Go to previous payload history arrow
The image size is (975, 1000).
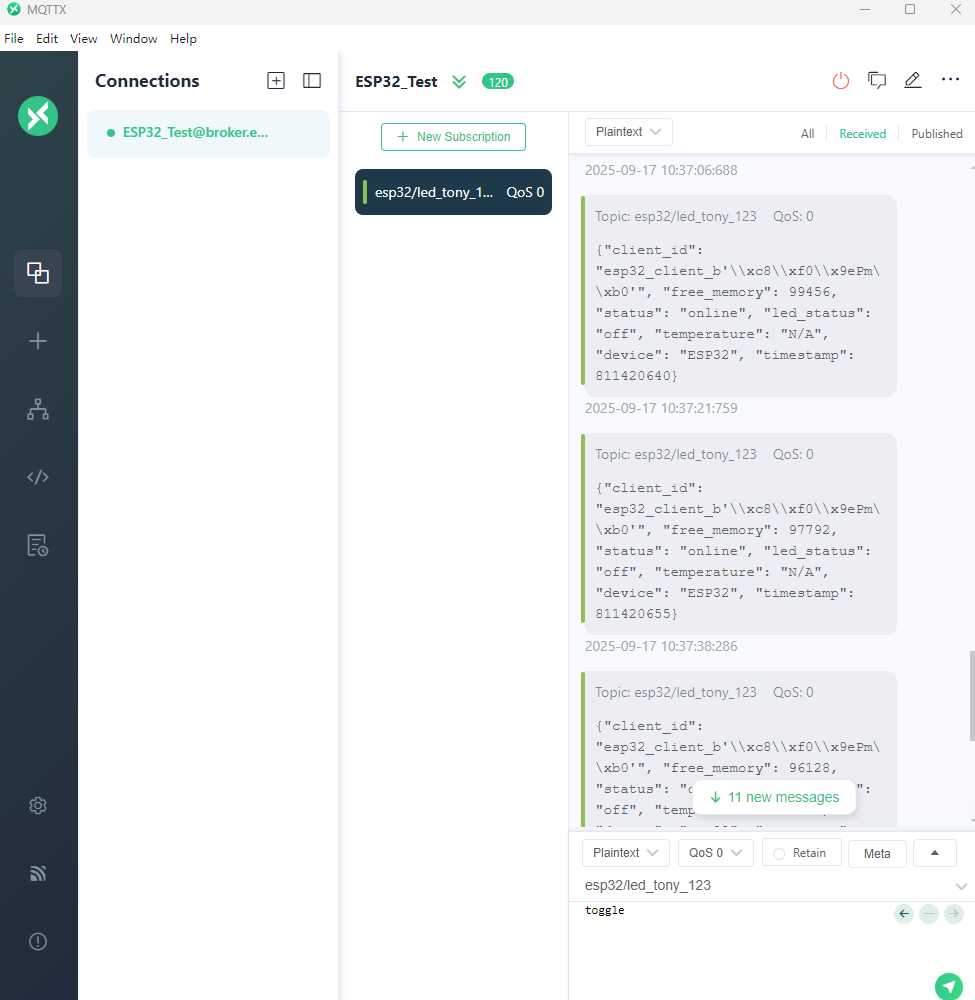(x=904, y=914)
